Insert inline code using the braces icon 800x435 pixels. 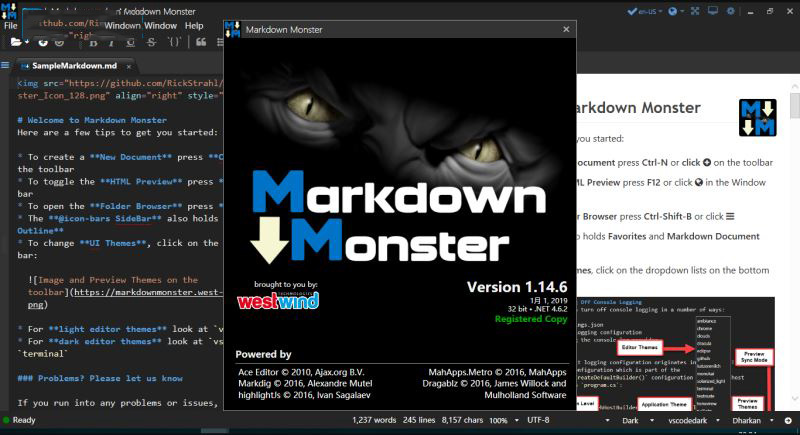[174, 42]
